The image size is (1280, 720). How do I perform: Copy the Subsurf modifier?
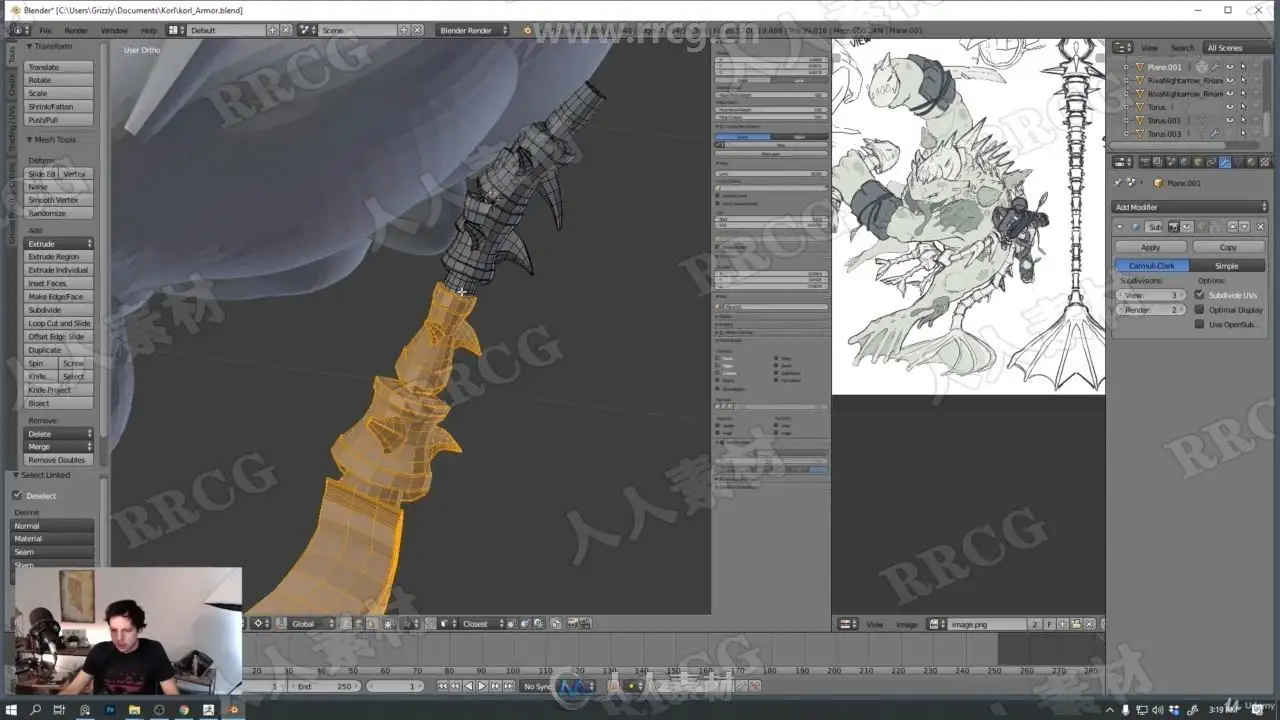pos(1228,247)
